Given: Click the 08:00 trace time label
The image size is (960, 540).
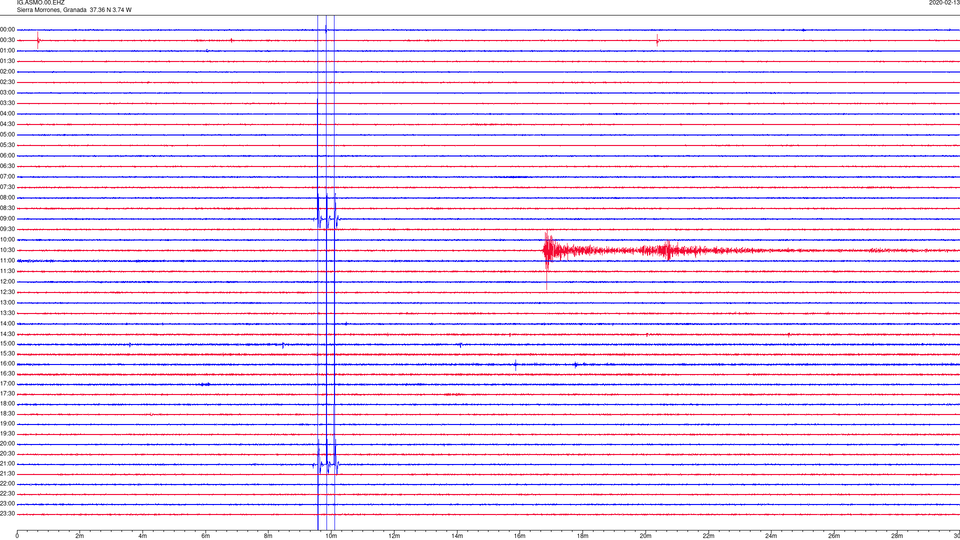Looking at the screenshot, I should [x=8, y=198].
